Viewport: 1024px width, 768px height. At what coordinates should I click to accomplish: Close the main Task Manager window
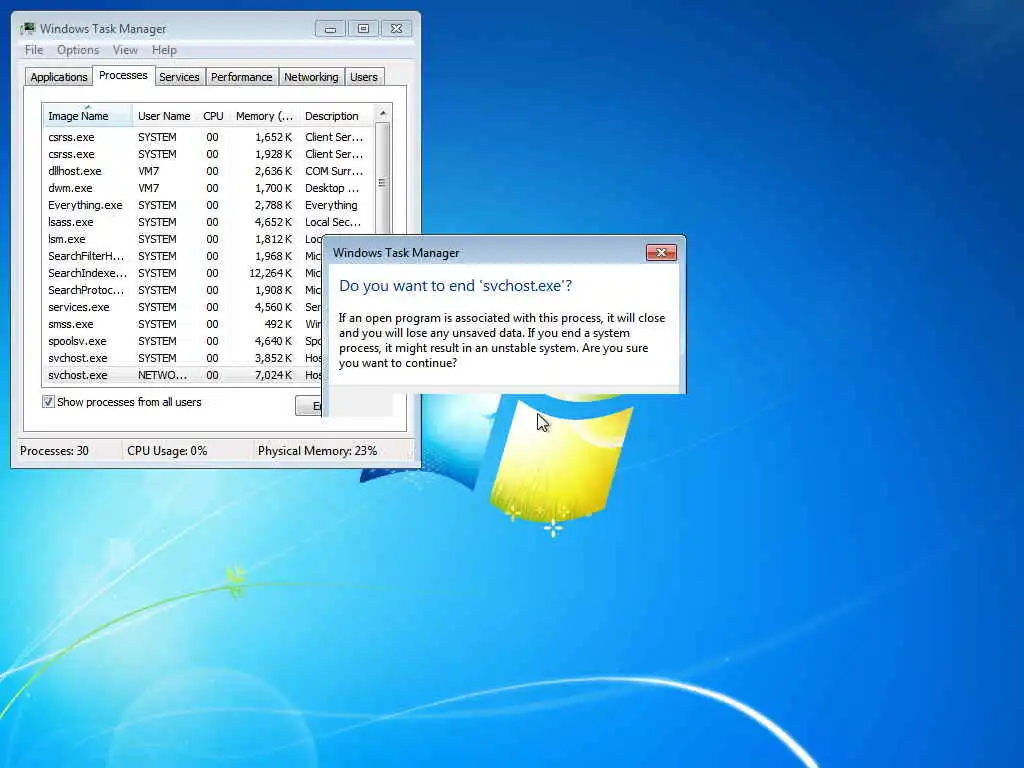click(396, 29)
